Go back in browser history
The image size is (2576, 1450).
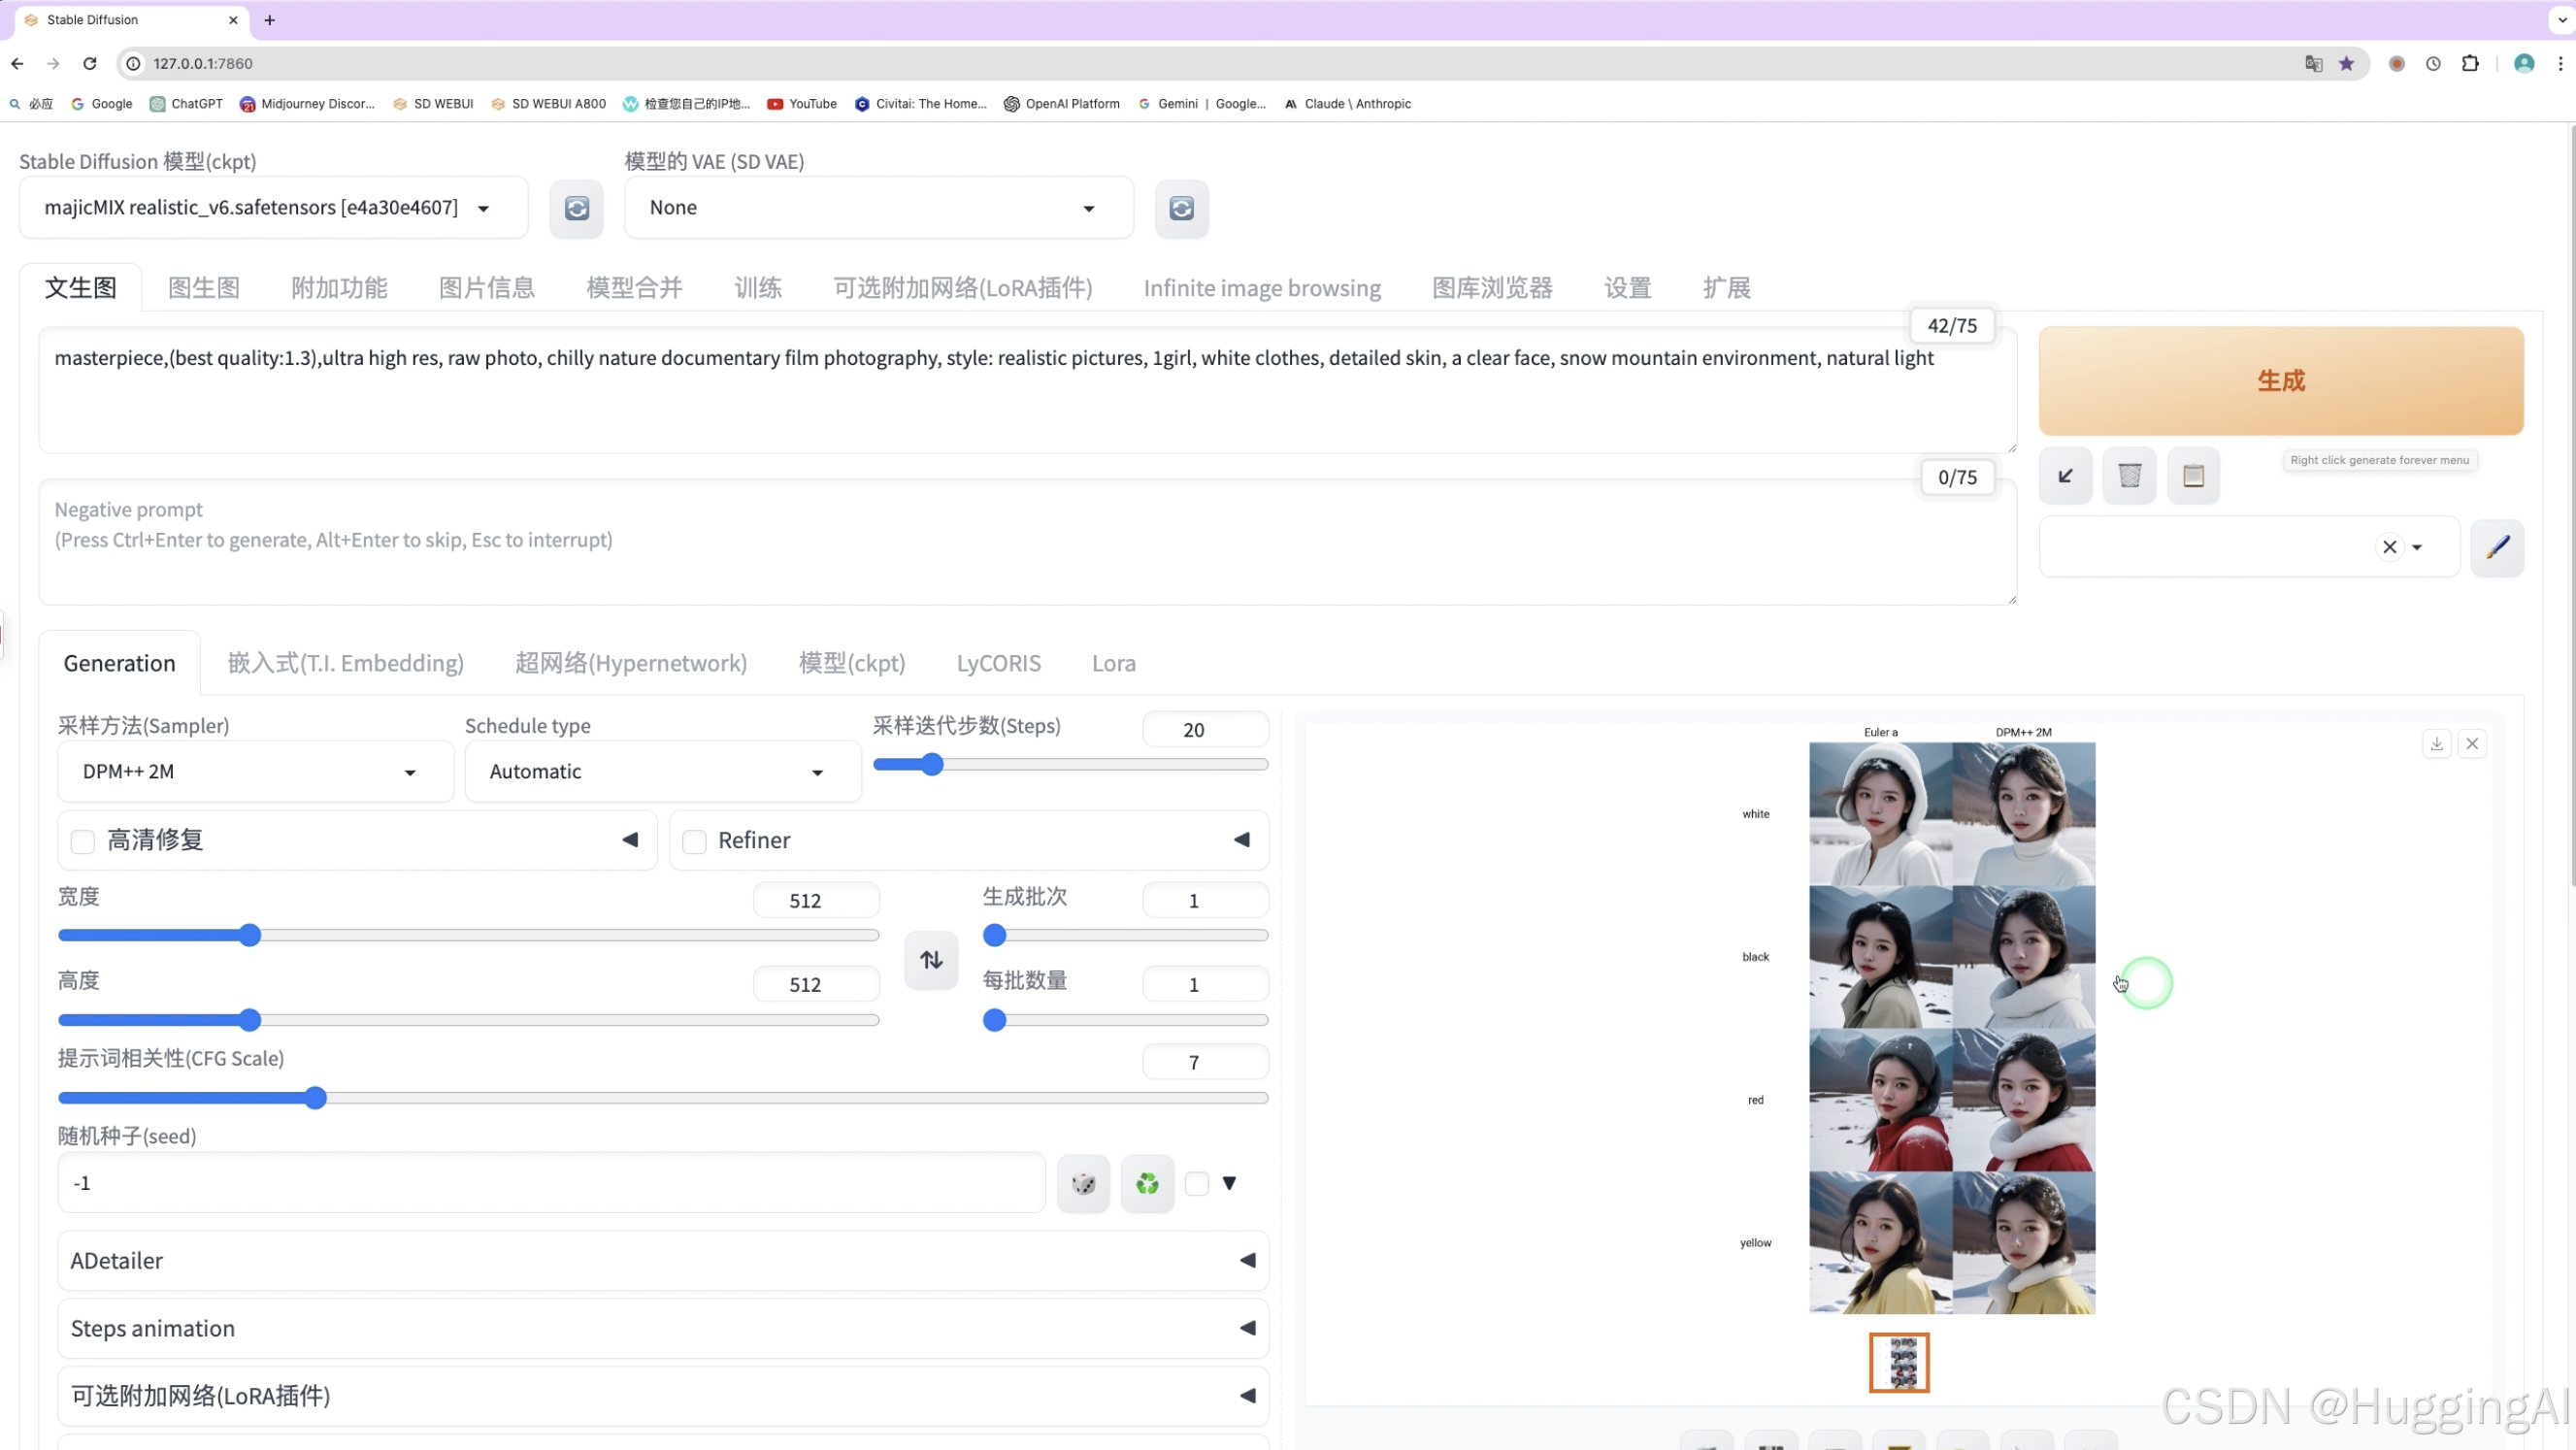tap(17, 63)
